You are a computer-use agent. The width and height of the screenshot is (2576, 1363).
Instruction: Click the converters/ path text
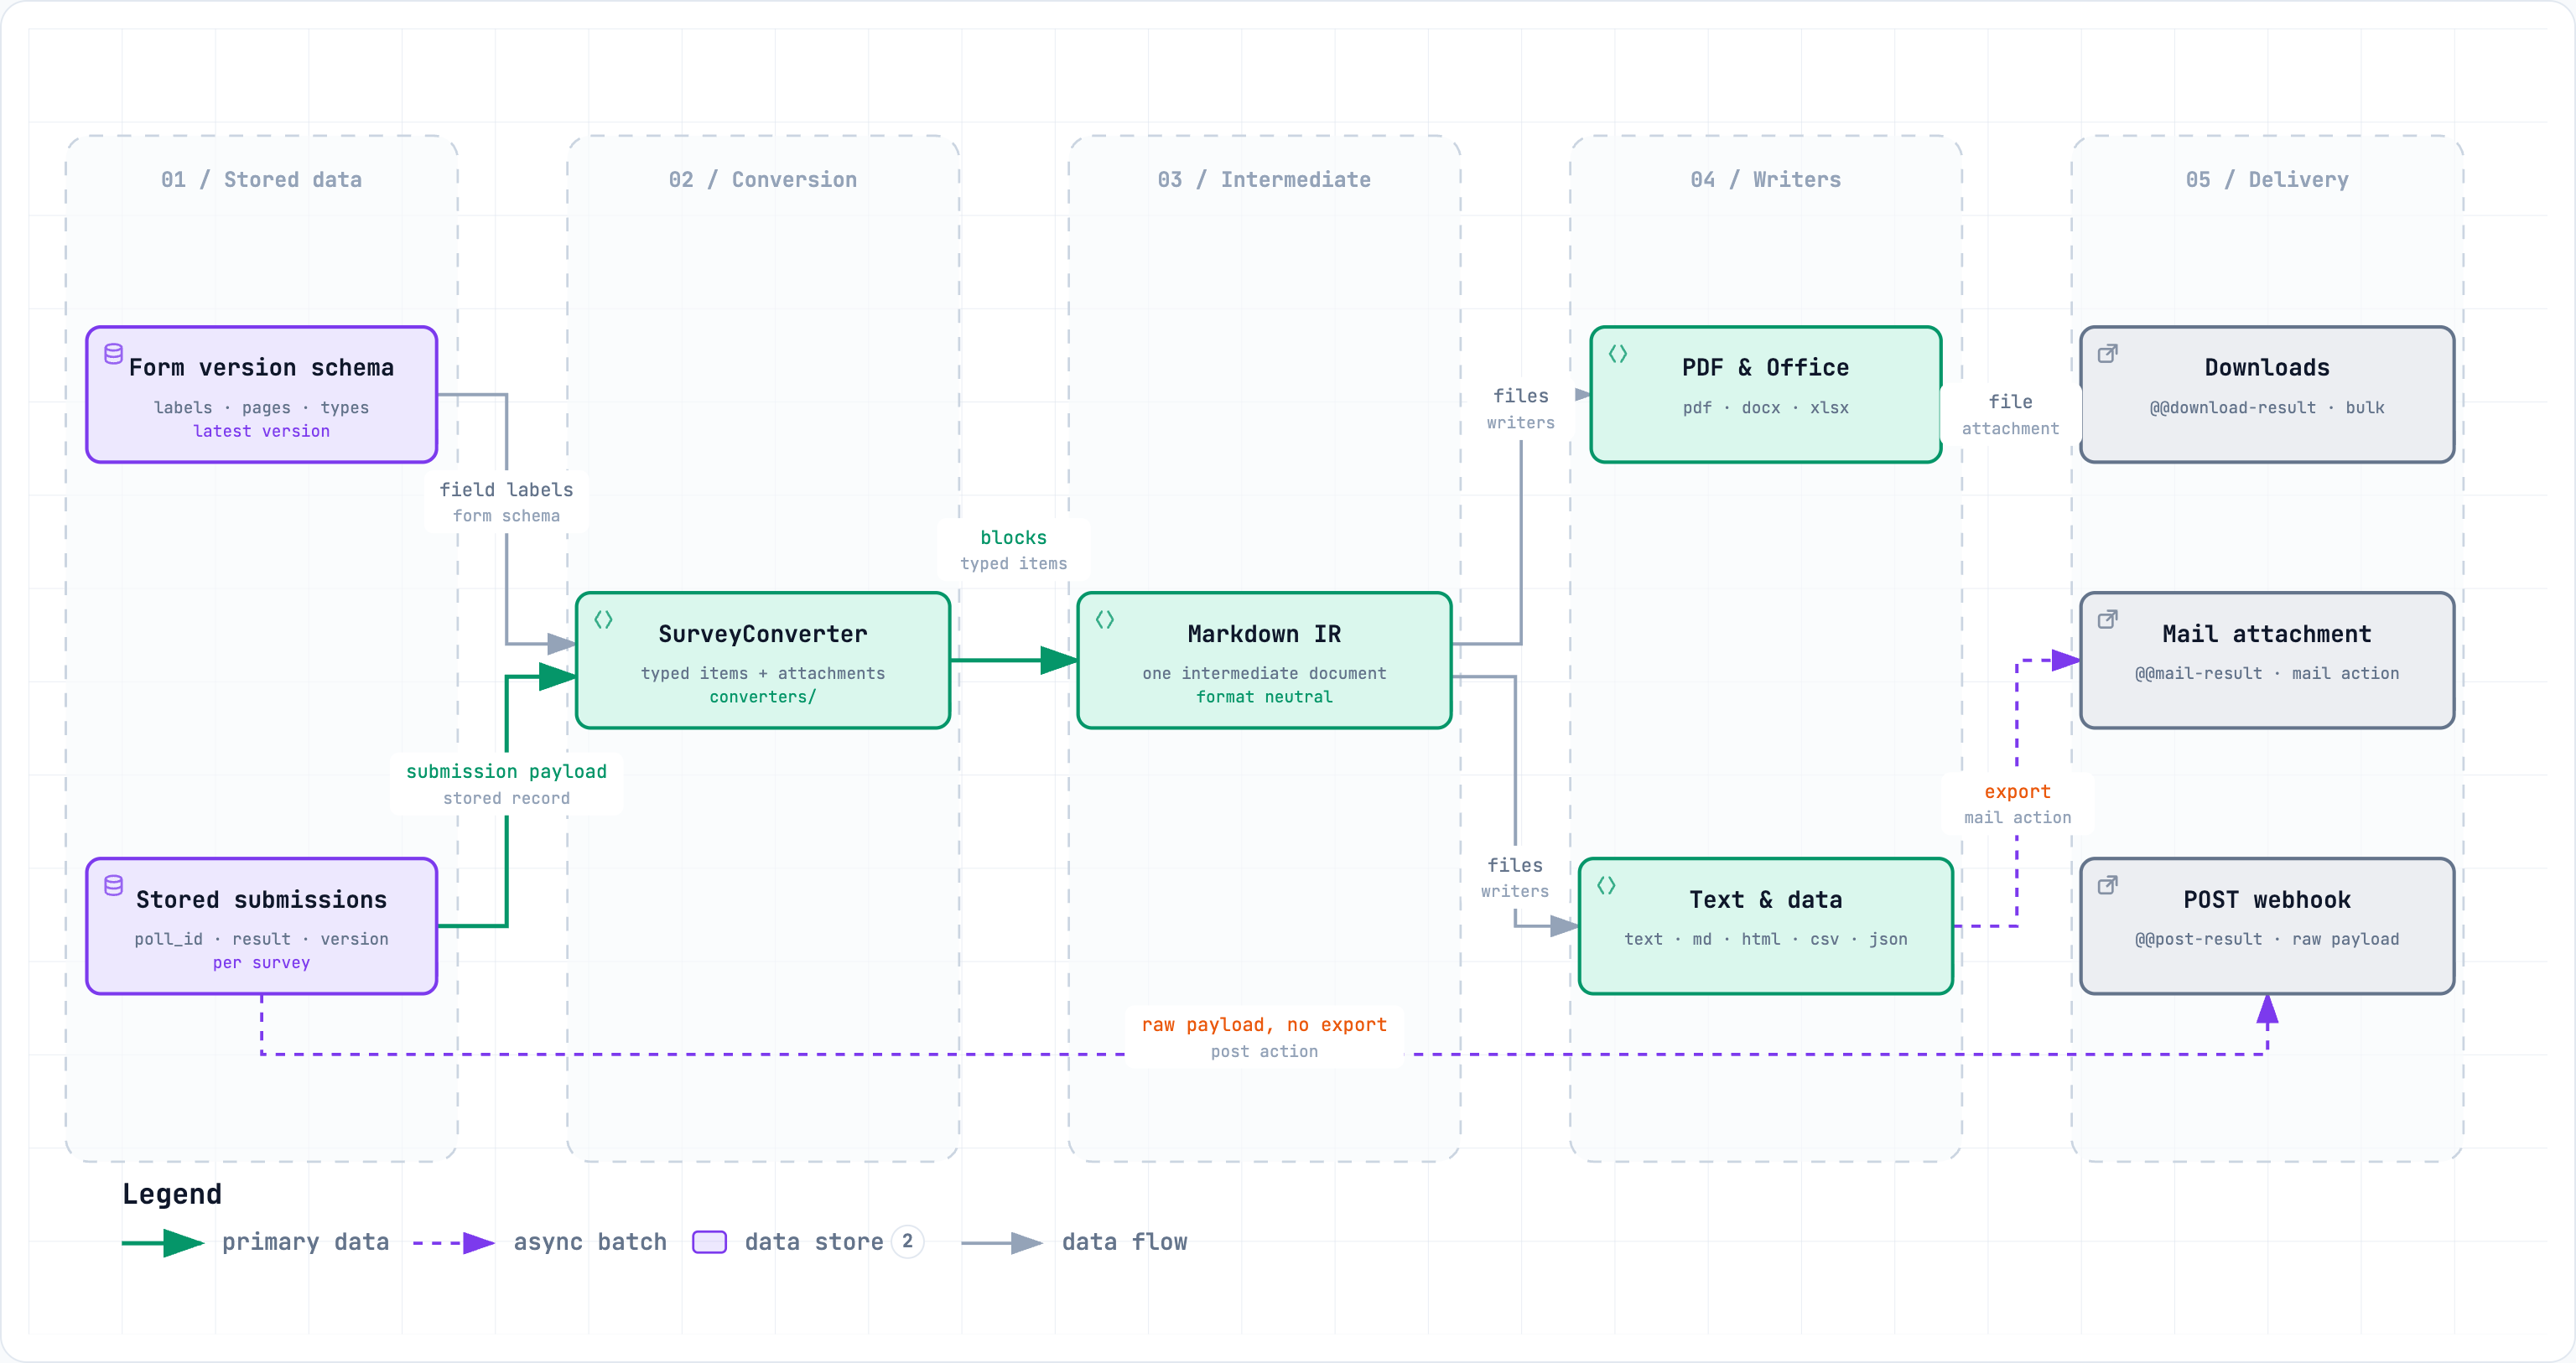tap(763, 697)
